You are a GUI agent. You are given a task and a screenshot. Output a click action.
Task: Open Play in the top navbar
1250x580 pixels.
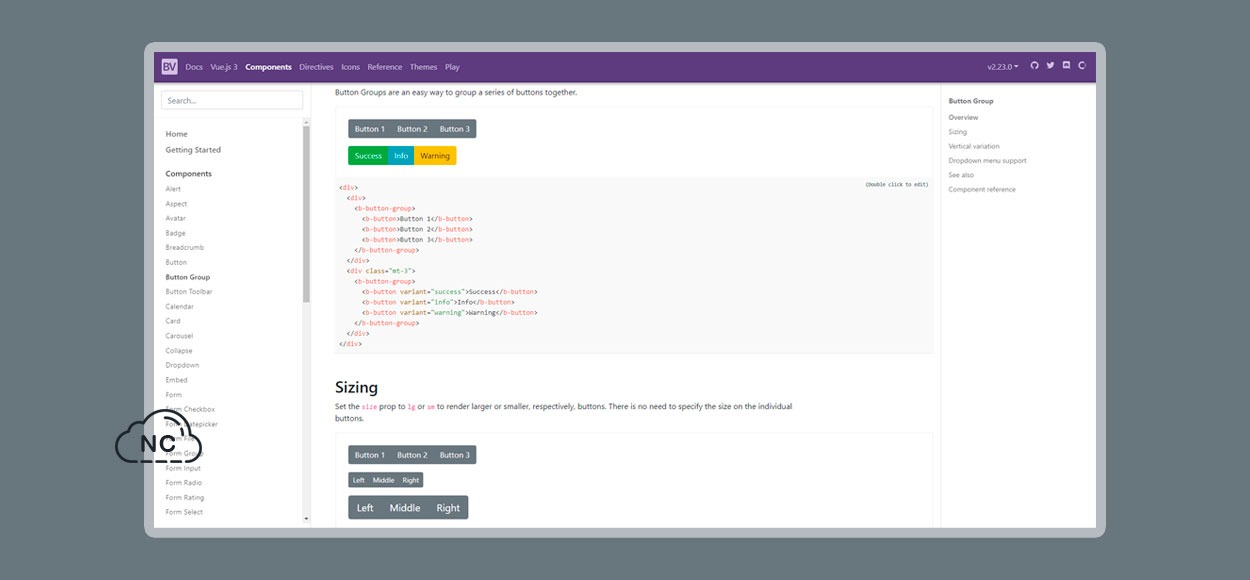pyautogui.click(x=452, y=67)
